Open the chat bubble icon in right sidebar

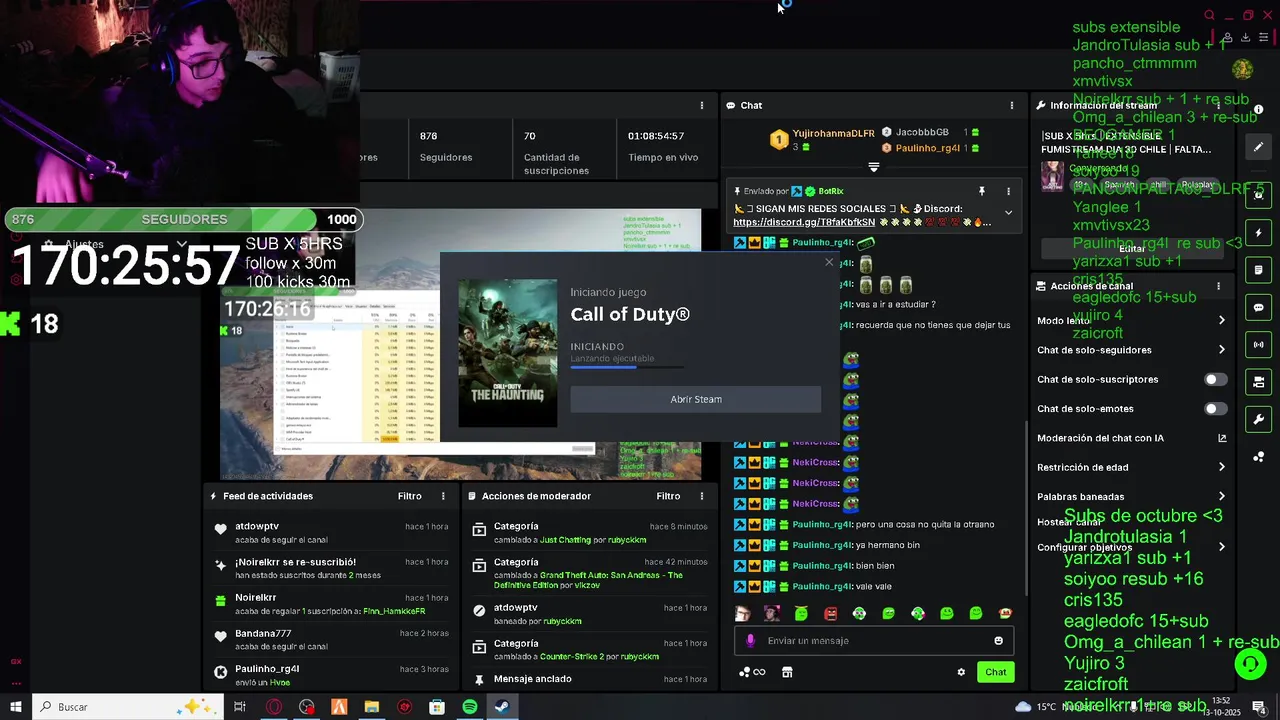click(1259, 308)
